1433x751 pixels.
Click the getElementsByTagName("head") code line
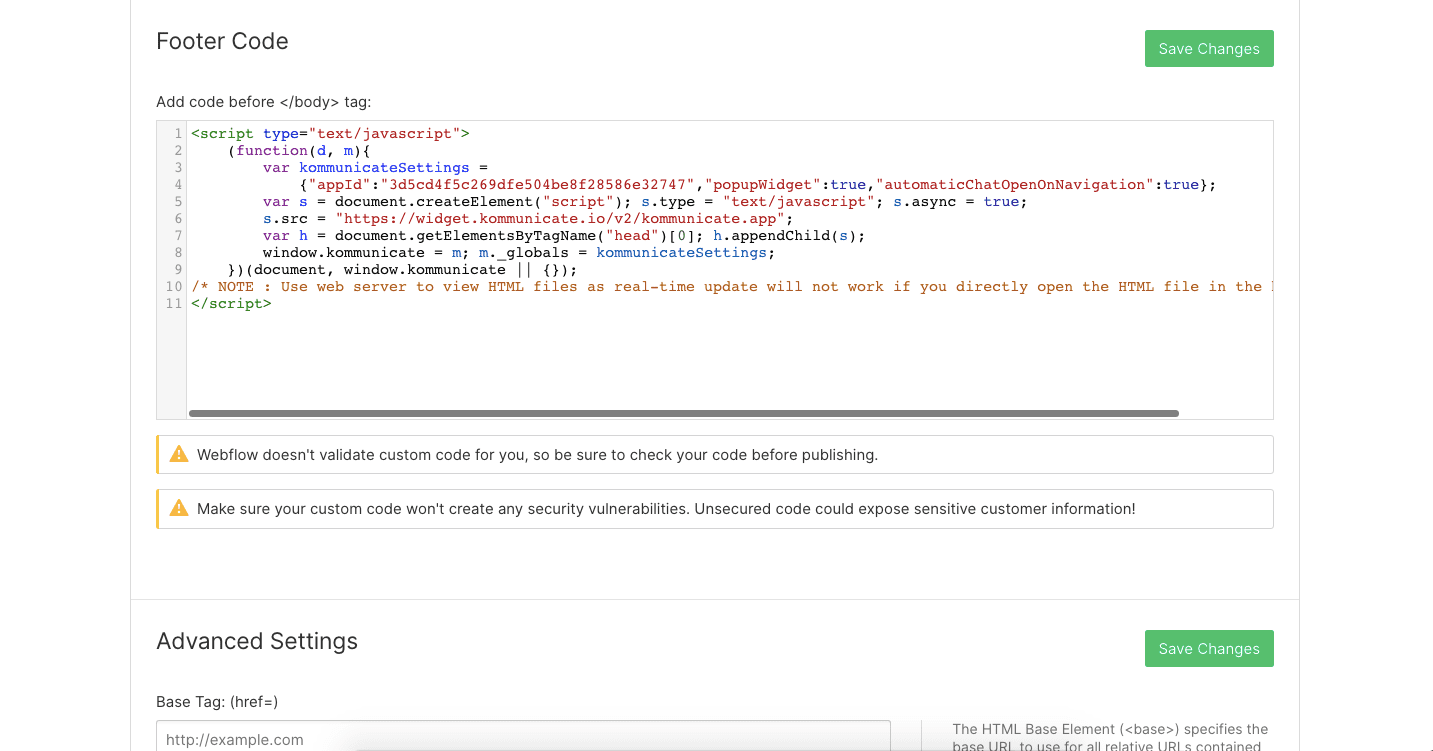564,235
